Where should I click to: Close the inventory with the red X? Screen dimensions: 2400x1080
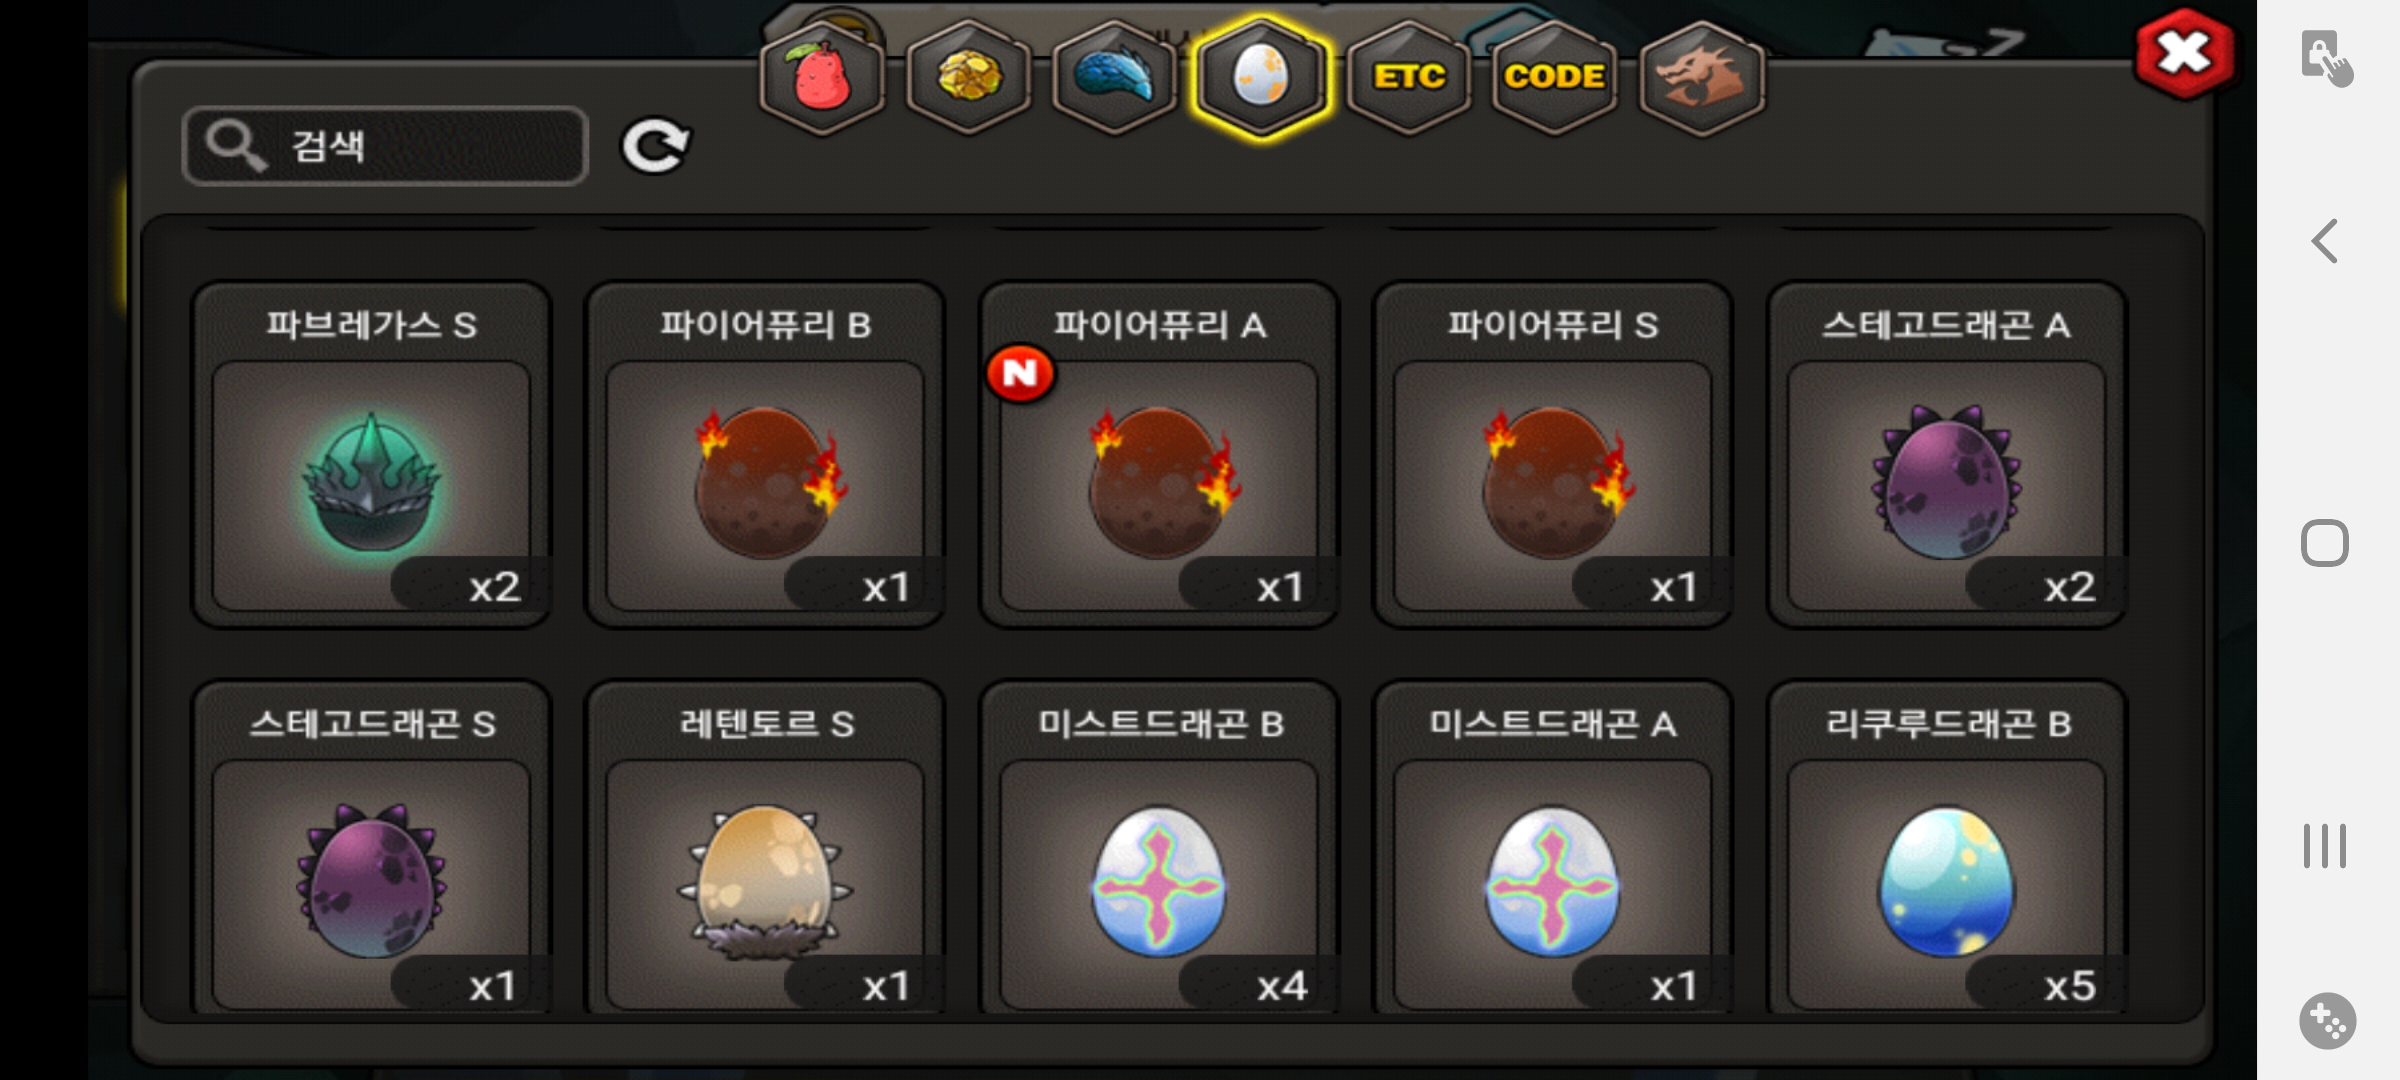coord(2185,53)
